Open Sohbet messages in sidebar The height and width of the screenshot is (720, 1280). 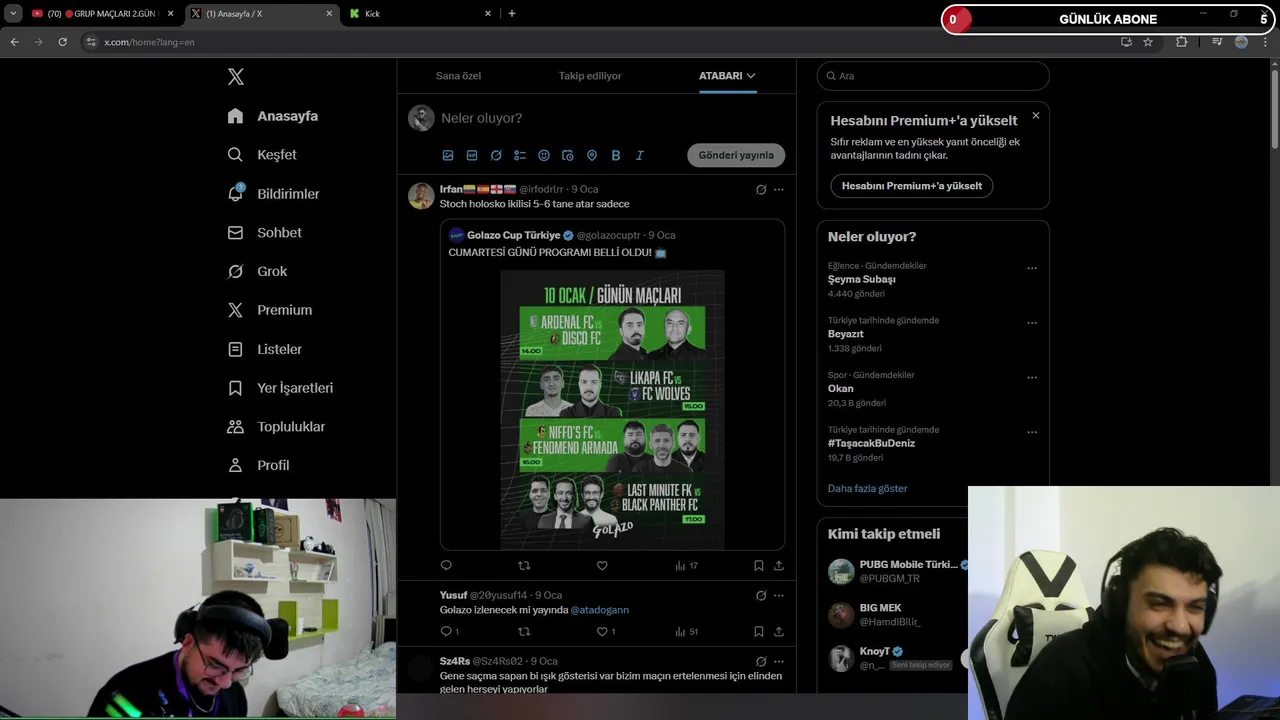coord(265,232)
